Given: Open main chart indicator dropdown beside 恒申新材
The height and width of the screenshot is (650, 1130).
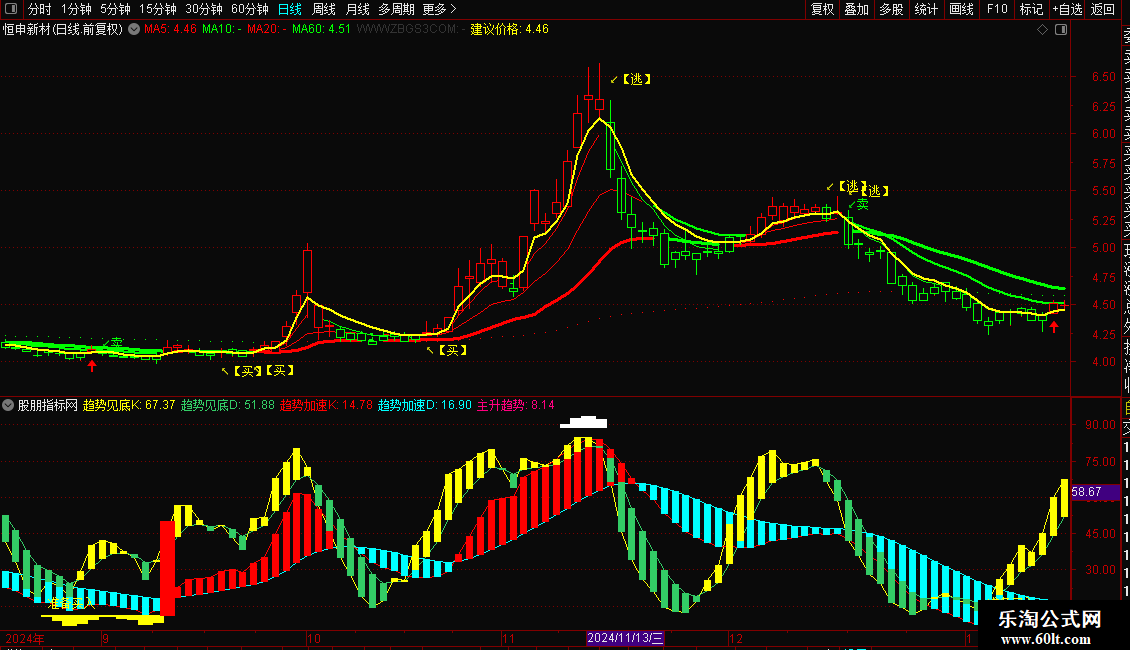Looking at the screenshot, I should [134, 30].
